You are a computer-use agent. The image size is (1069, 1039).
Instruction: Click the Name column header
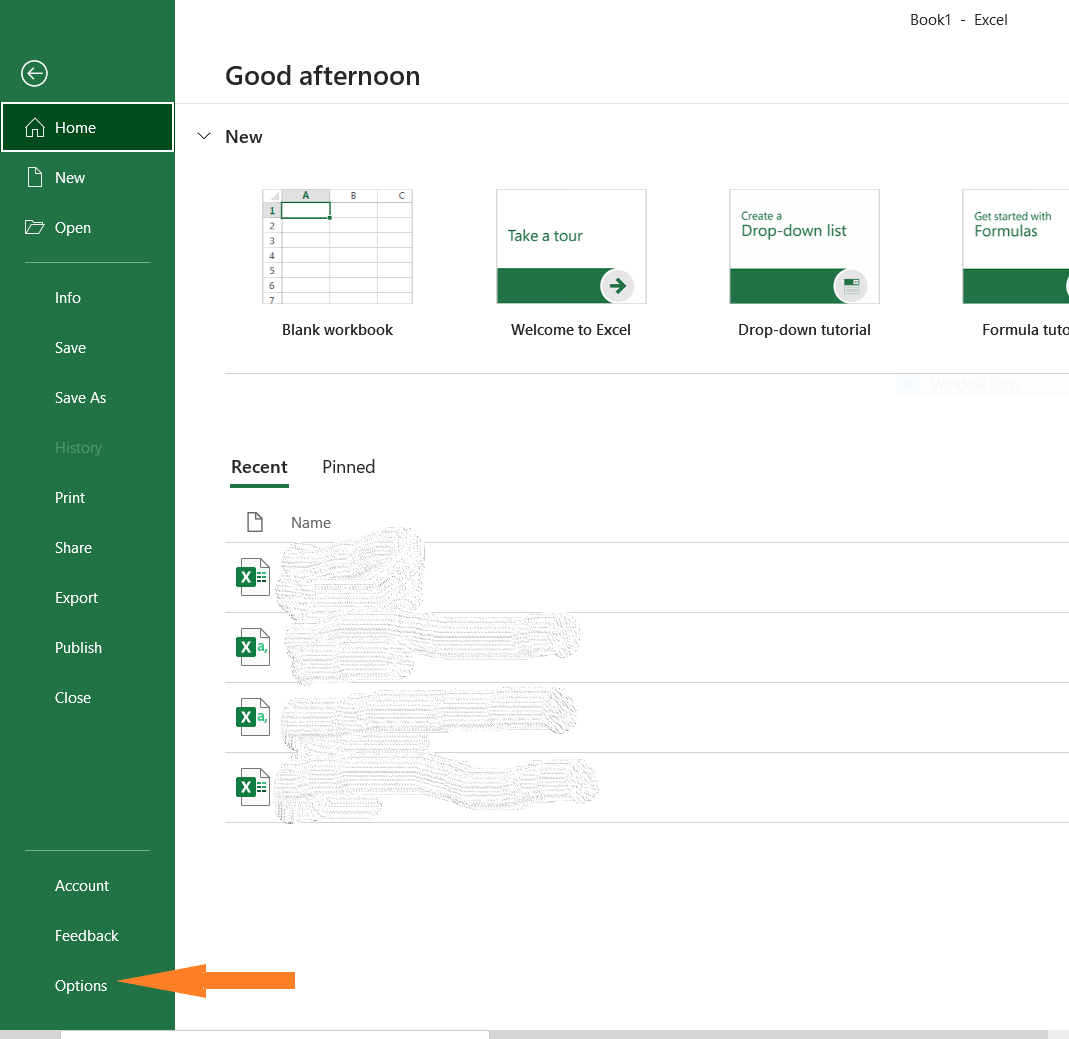pos(311,523)
